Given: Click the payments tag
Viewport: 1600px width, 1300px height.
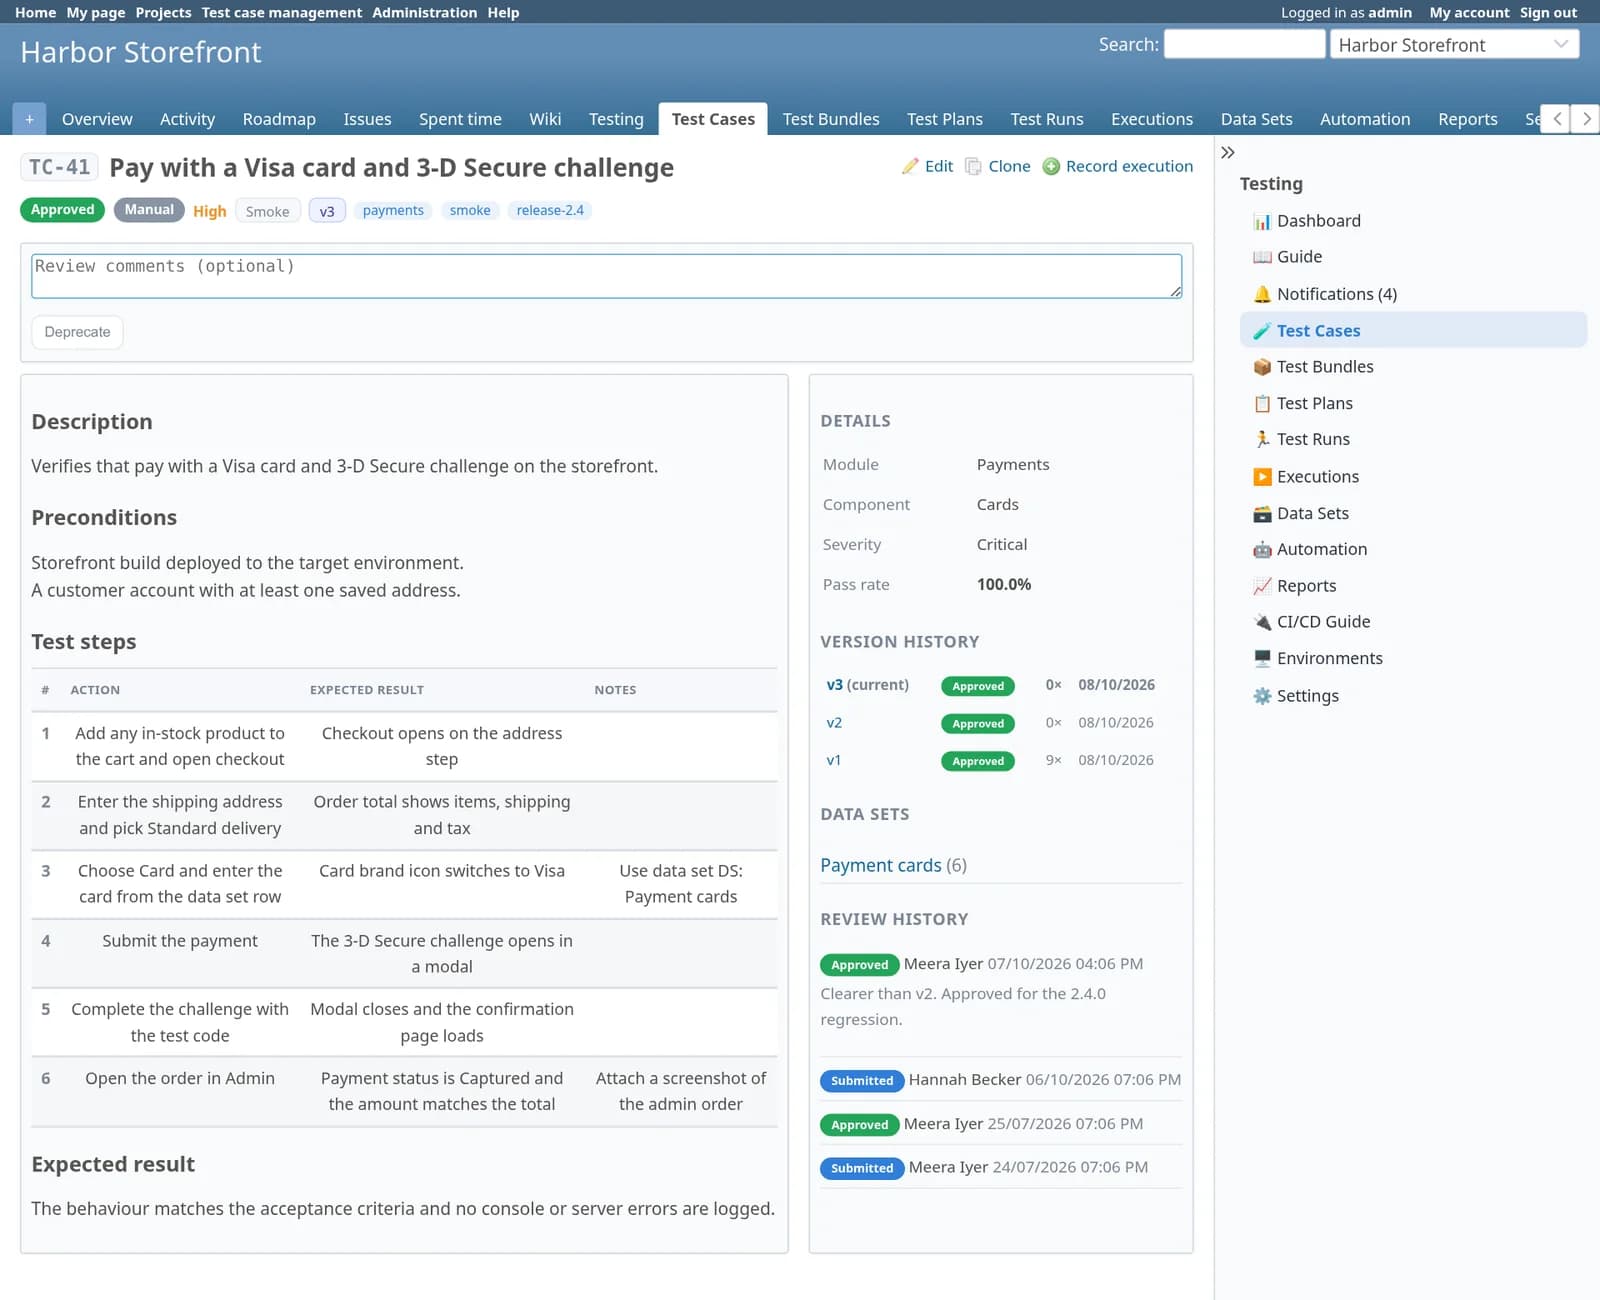Looking at the screenshot, I should [x=393, y=210].
